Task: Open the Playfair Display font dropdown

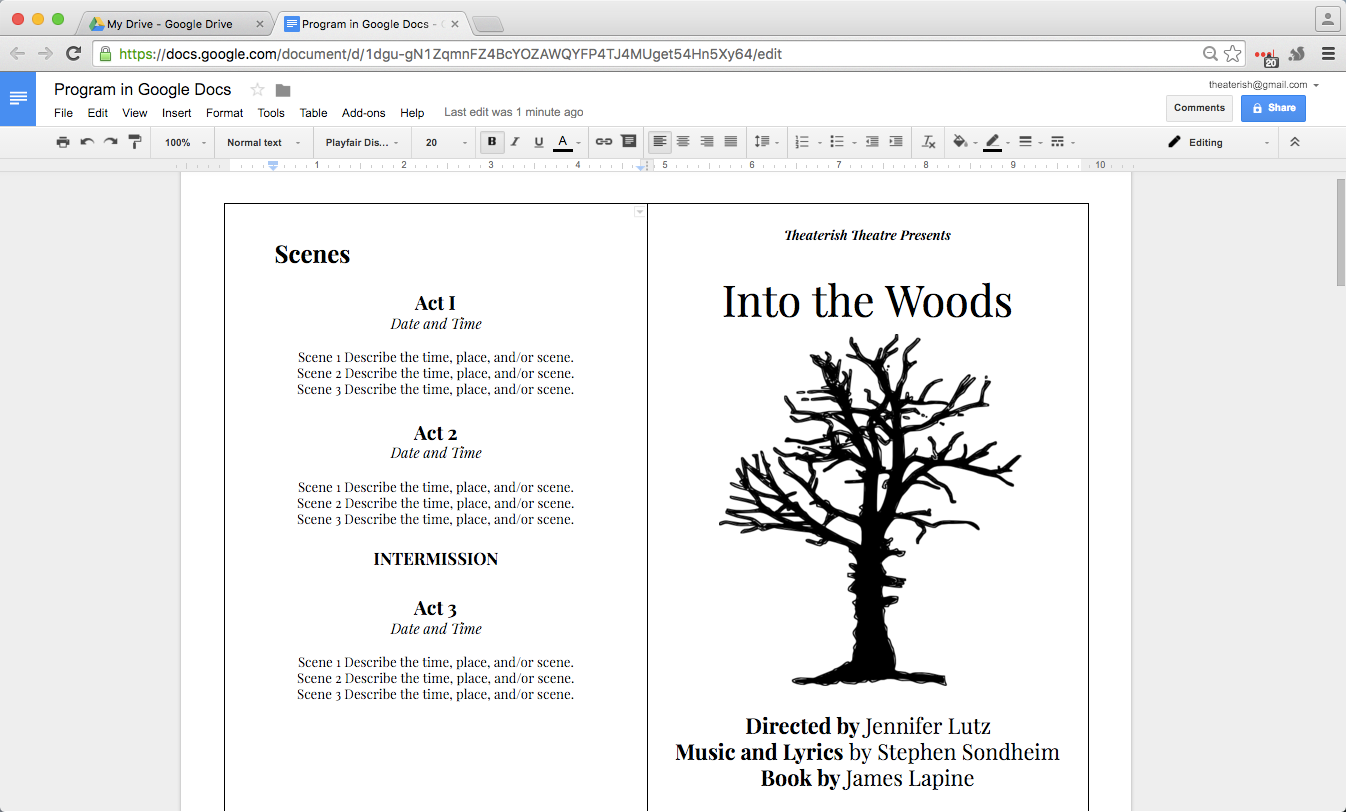Action: [x=362, y=142]
